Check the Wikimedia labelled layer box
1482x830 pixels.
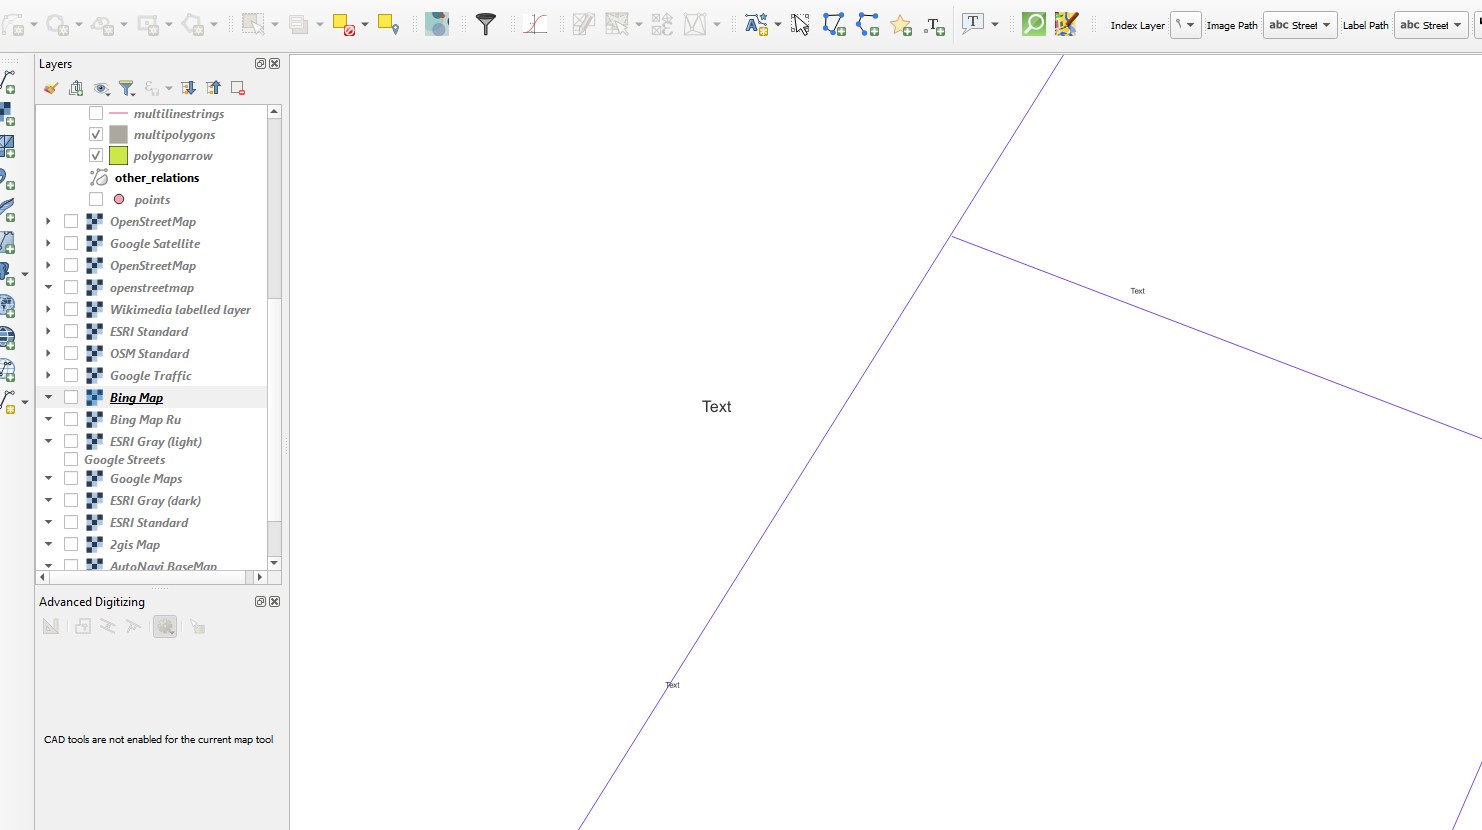(x=71, y=309)
